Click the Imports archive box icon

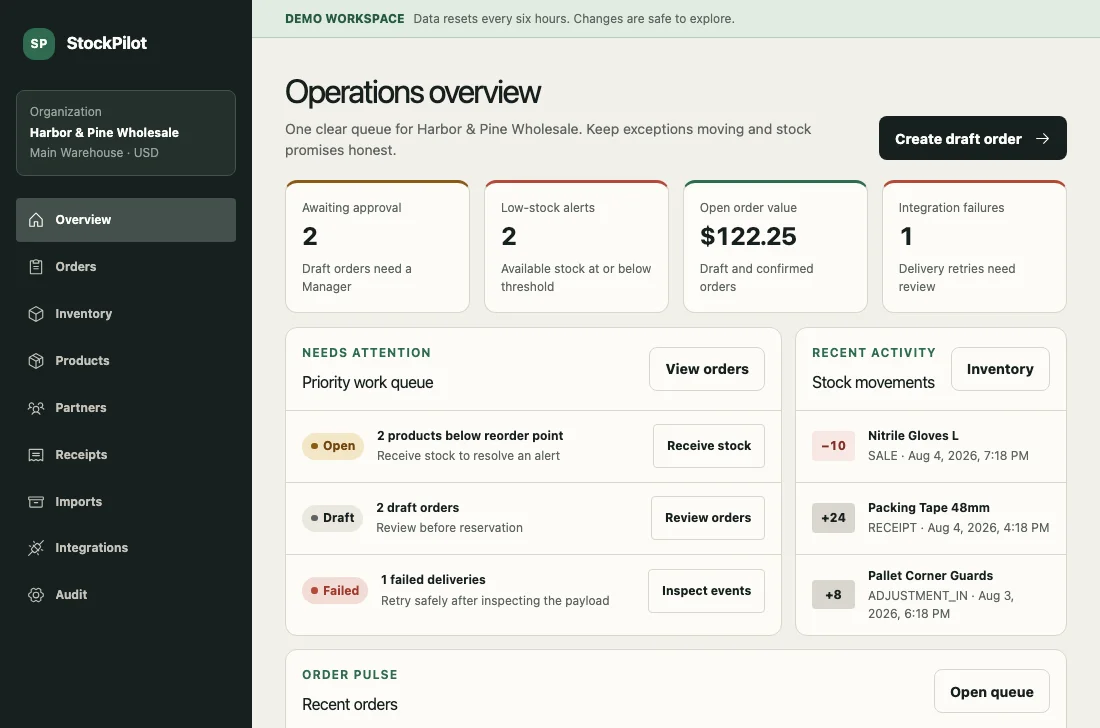pyautogui.click(x=36, y=502)
